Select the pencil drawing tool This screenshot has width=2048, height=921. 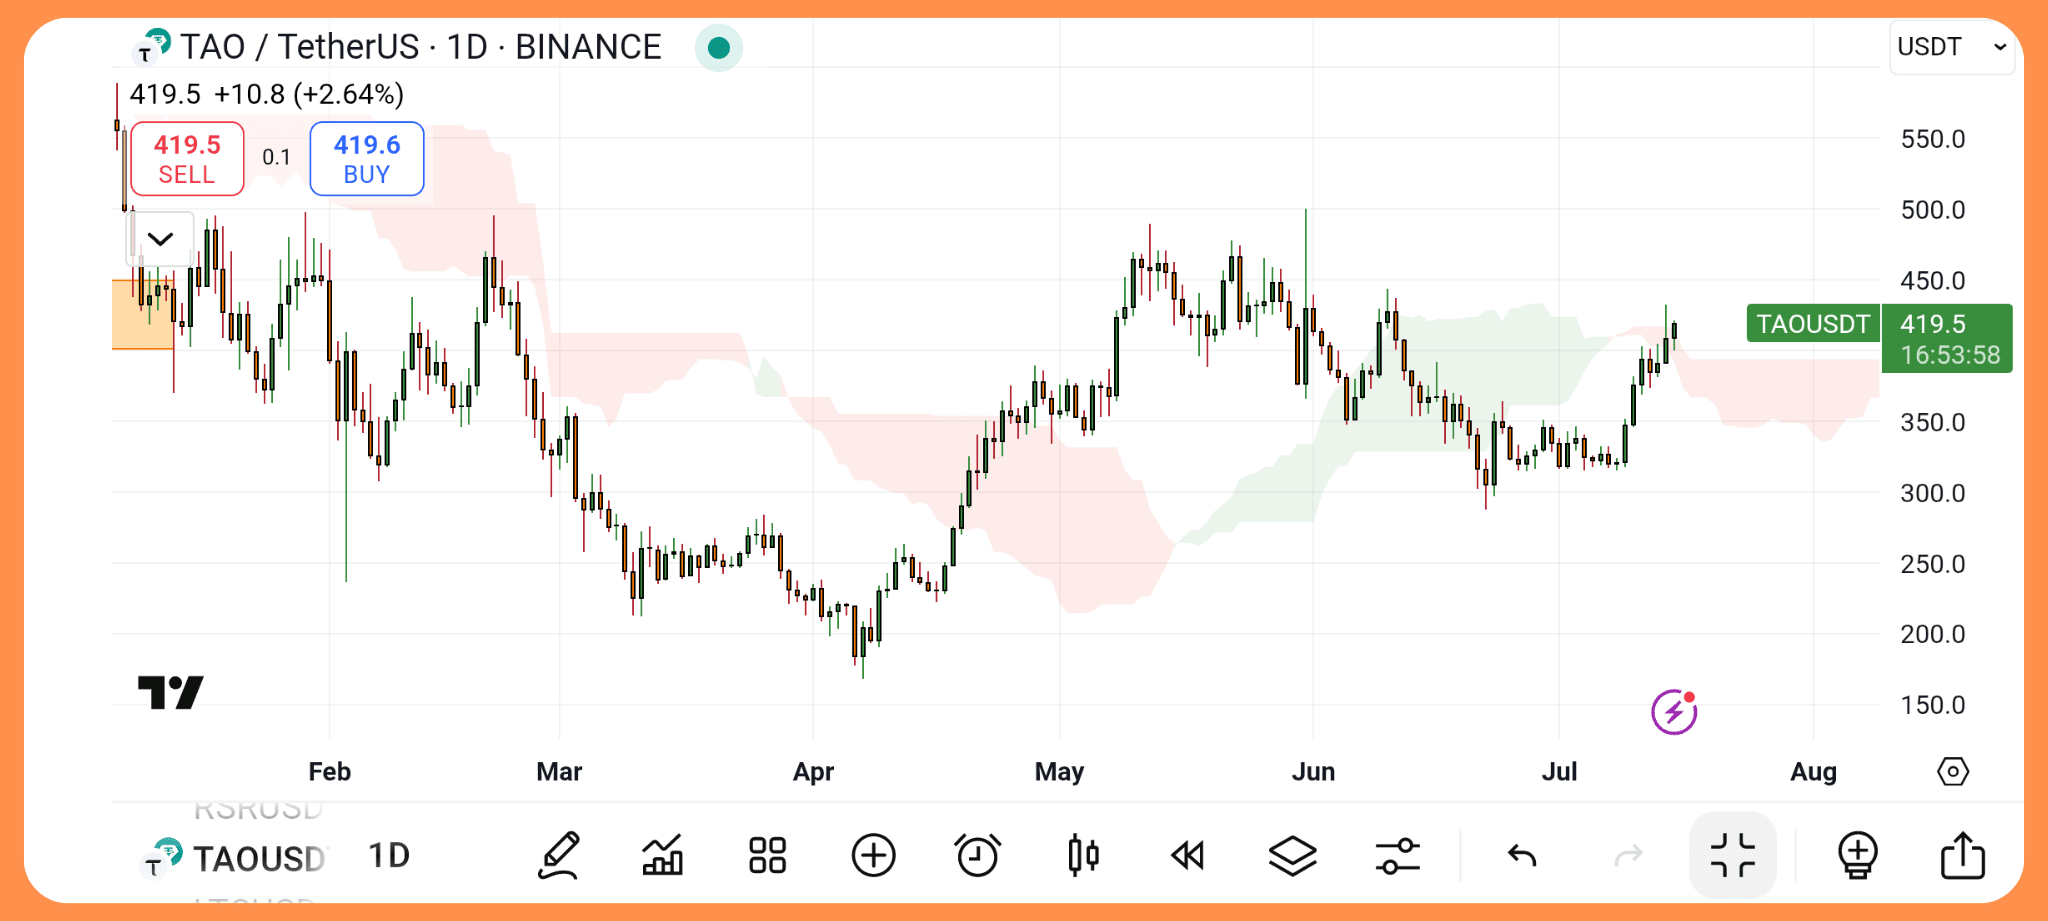coord(560,856)
